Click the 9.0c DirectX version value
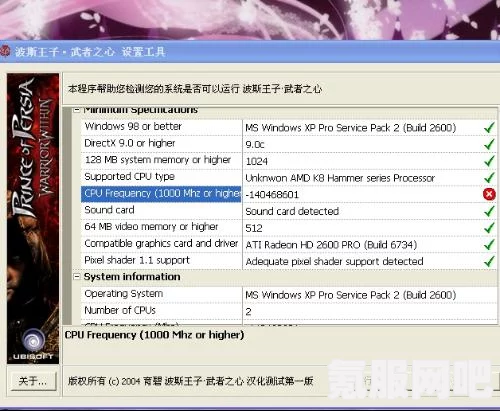 (255, 145)
